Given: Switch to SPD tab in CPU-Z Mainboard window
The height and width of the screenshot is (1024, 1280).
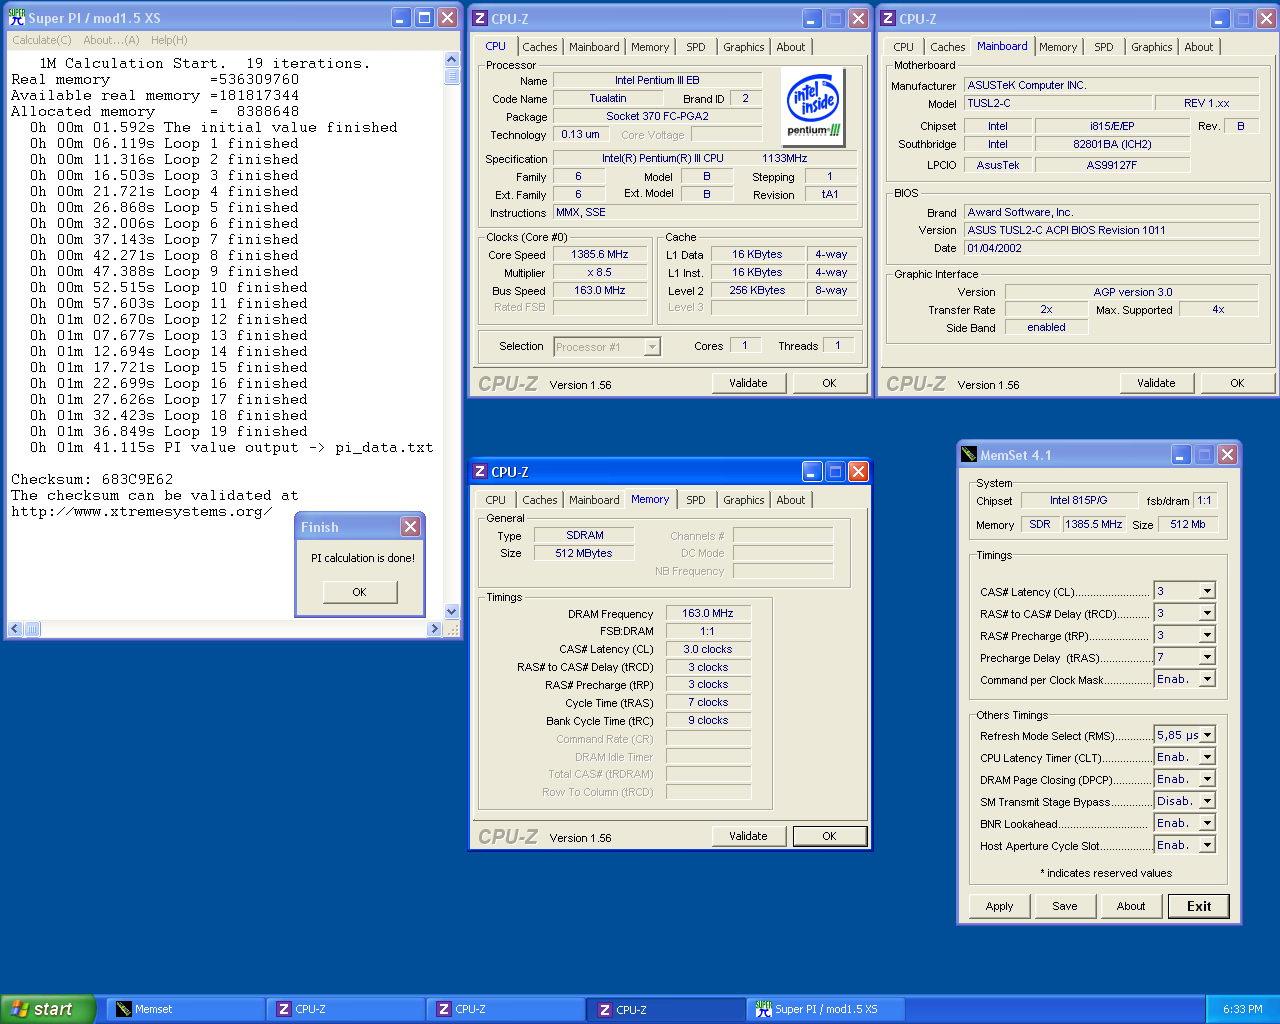Looking at the screenshot, I should click(1104, 47).
